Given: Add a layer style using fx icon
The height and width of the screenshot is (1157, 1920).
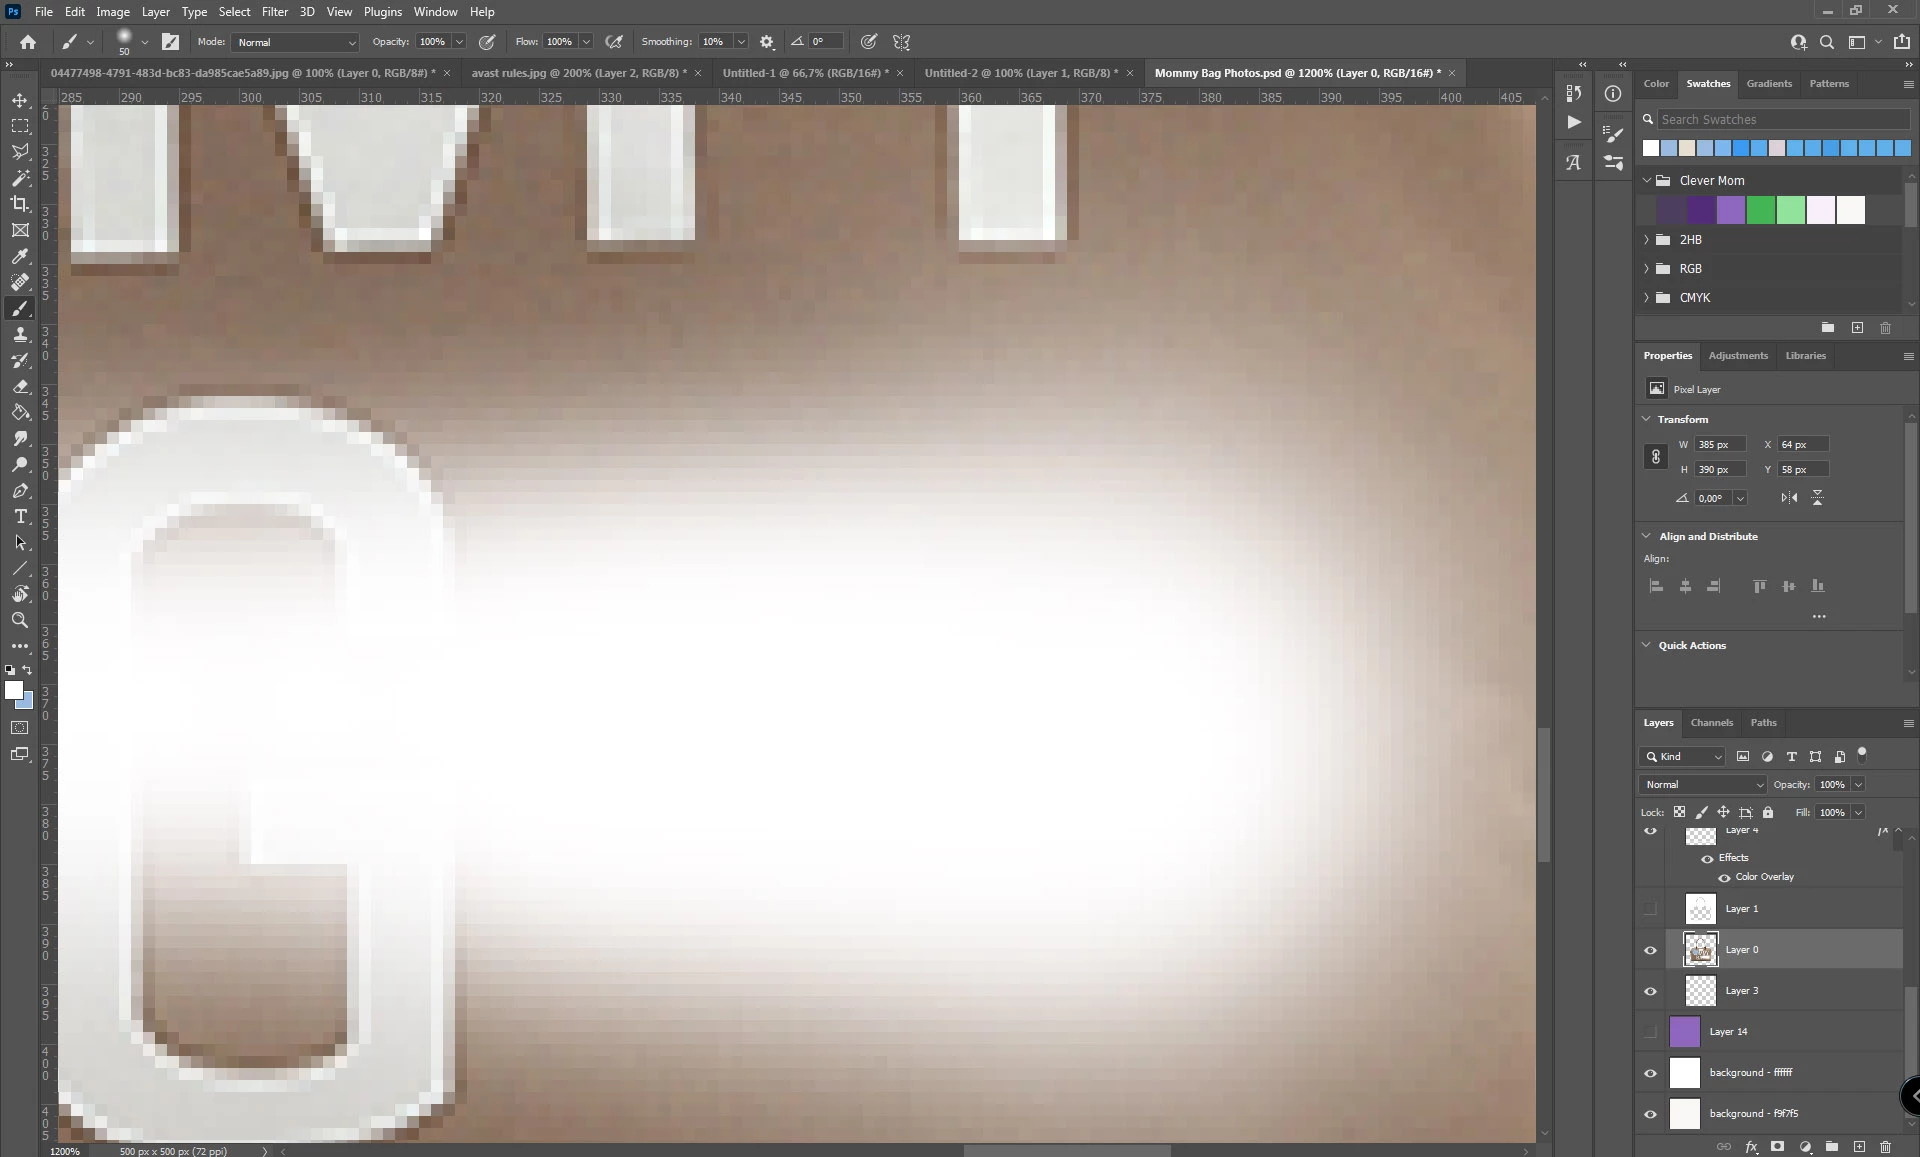Looking at the screenshot, I should point(1751,1147).
